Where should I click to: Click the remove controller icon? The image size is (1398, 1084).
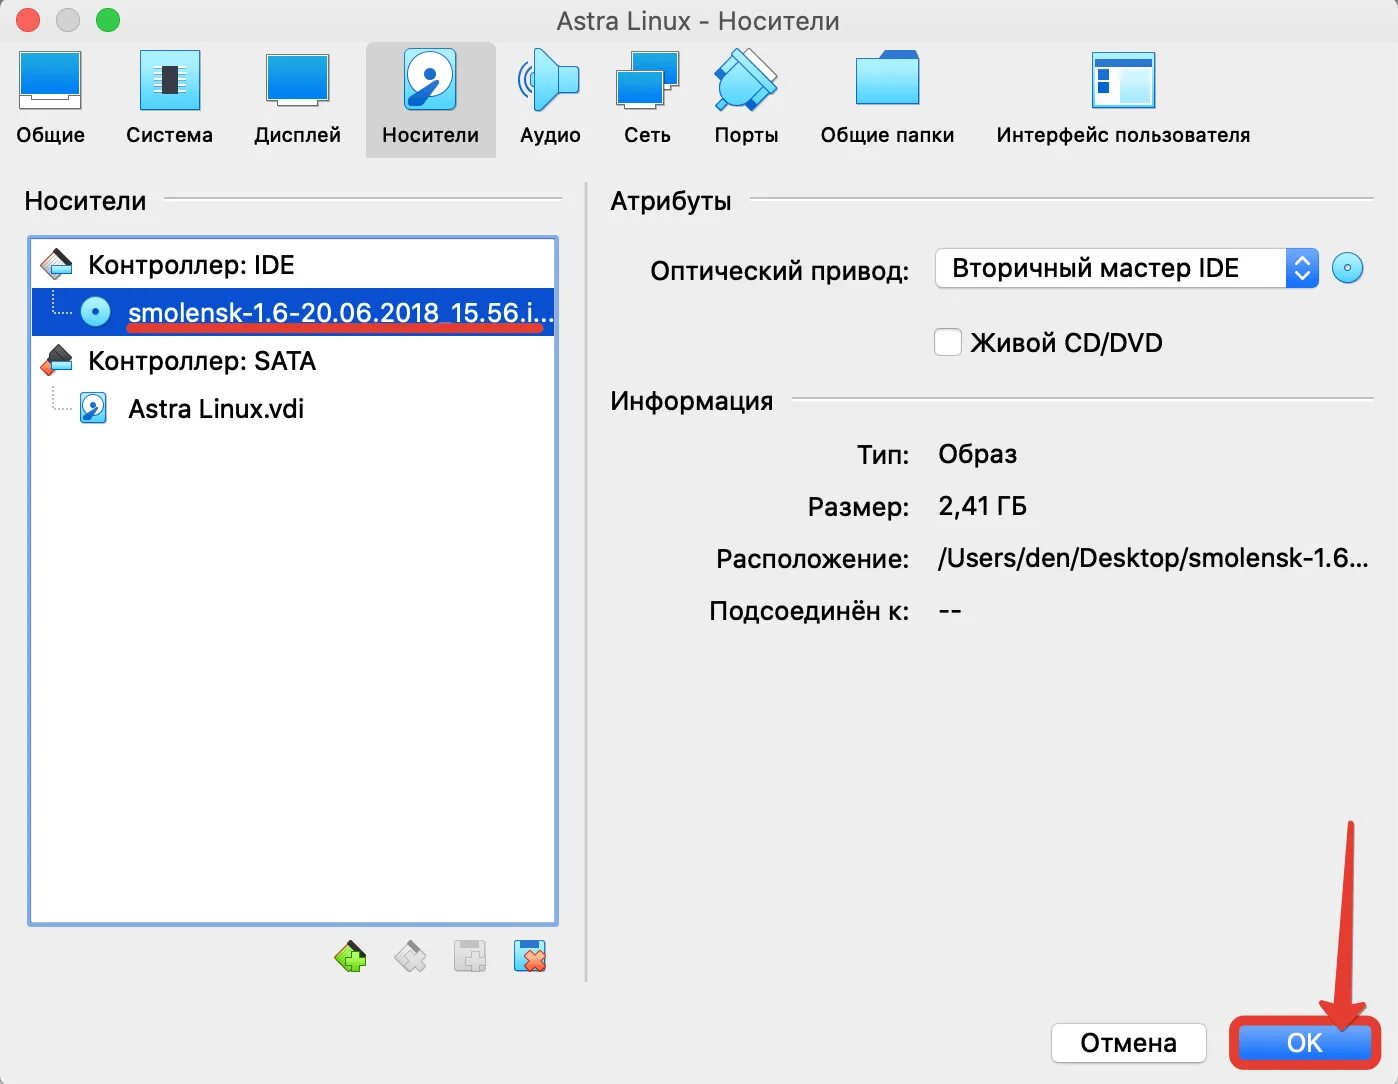click(x=410, y=957)
